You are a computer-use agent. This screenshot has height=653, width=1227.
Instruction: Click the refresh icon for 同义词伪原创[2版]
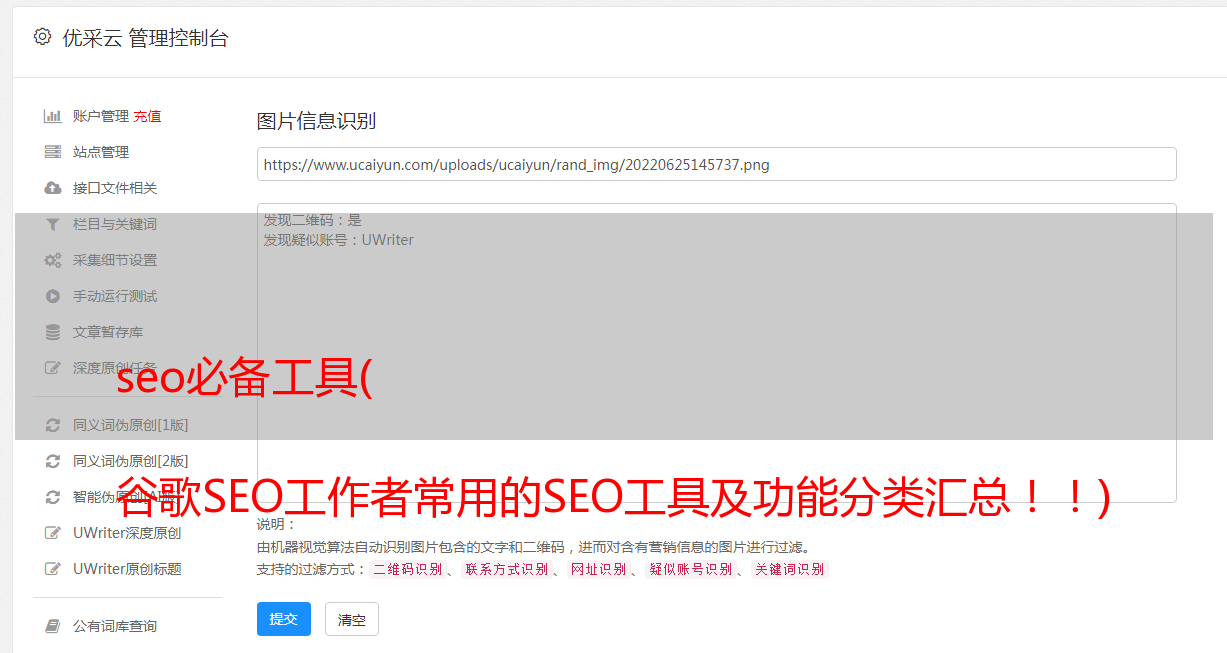coord(53,461)
